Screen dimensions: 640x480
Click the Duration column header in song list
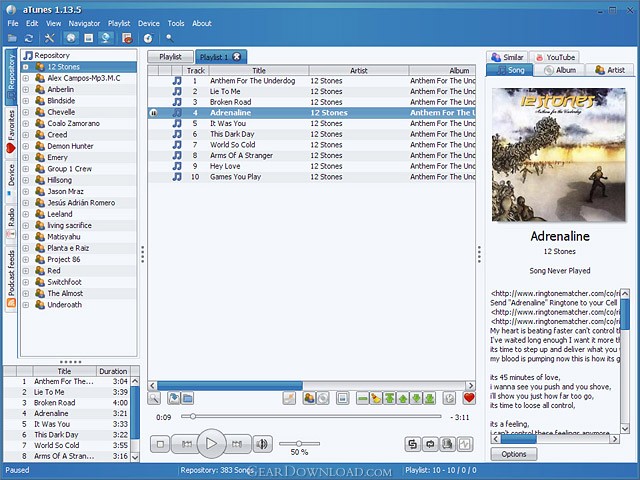pyautogui.click(x=113, y=371)
